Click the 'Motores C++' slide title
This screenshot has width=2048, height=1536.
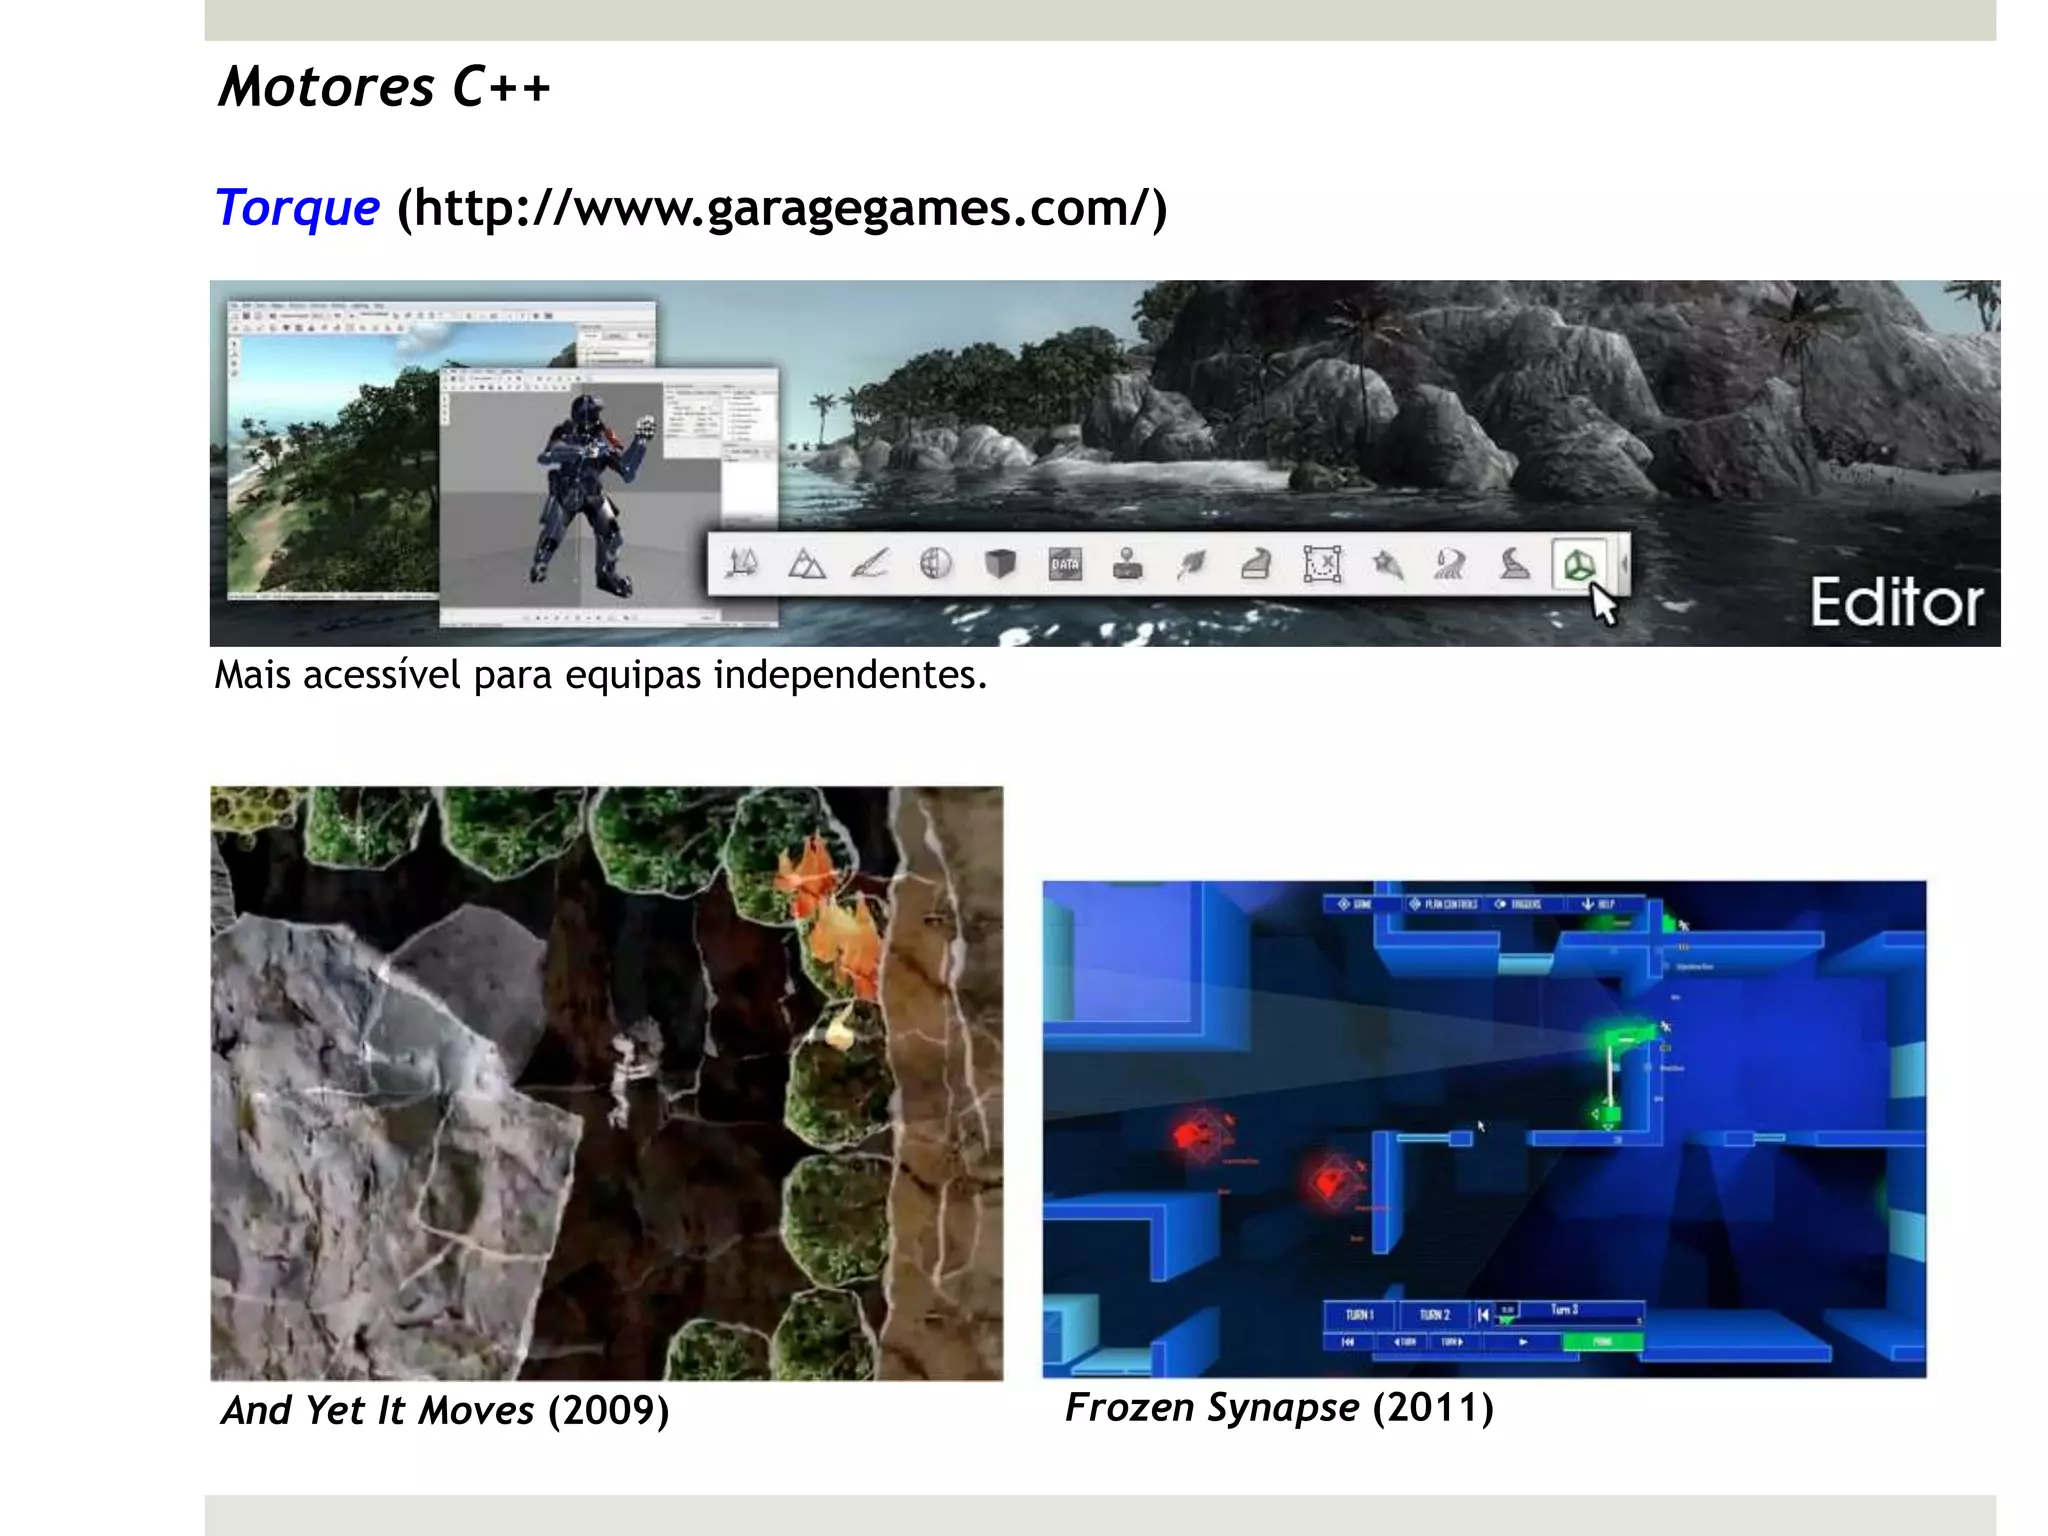384,86
